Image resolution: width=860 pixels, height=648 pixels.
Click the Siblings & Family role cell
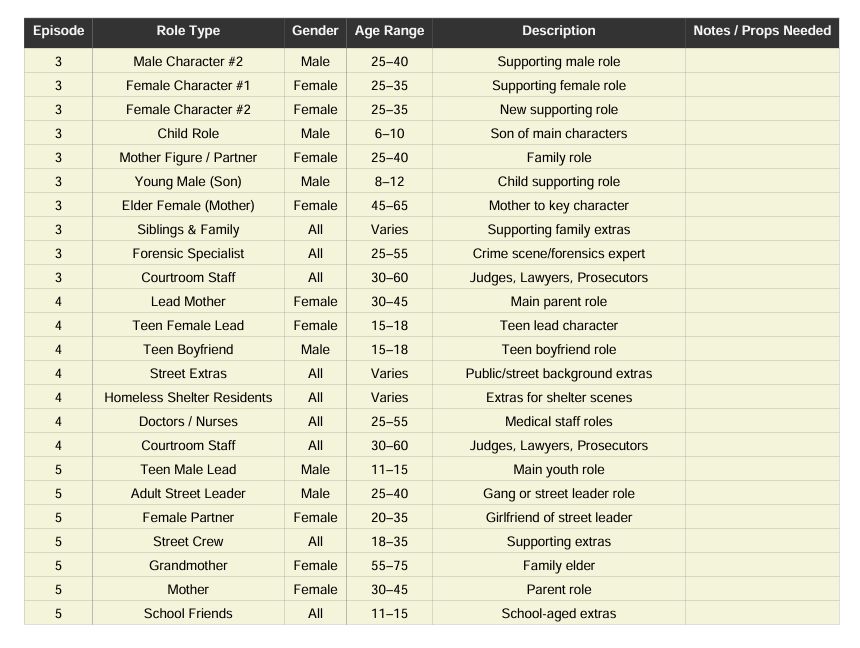coord(188,230)
